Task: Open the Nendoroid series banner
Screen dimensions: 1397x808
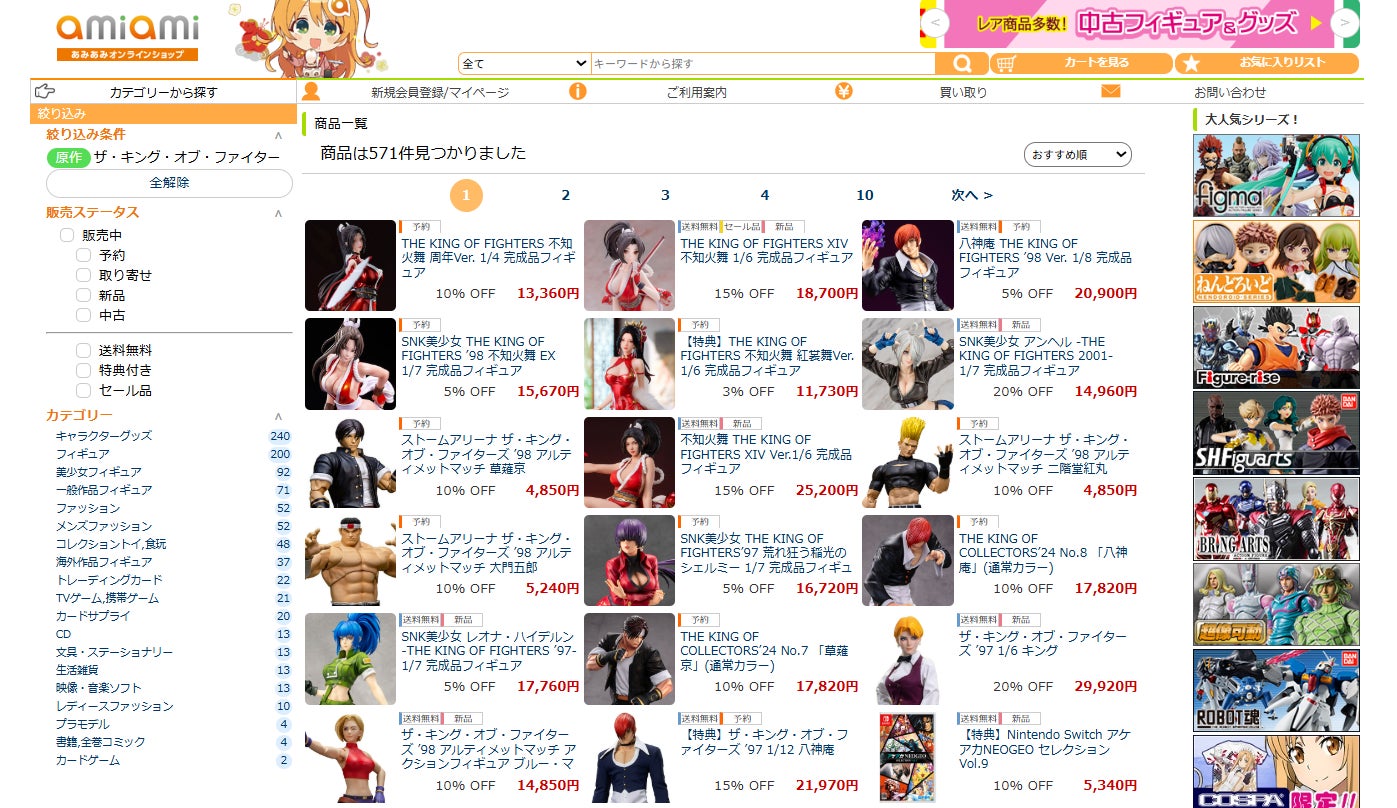Action: click(x=1276, y=261)
